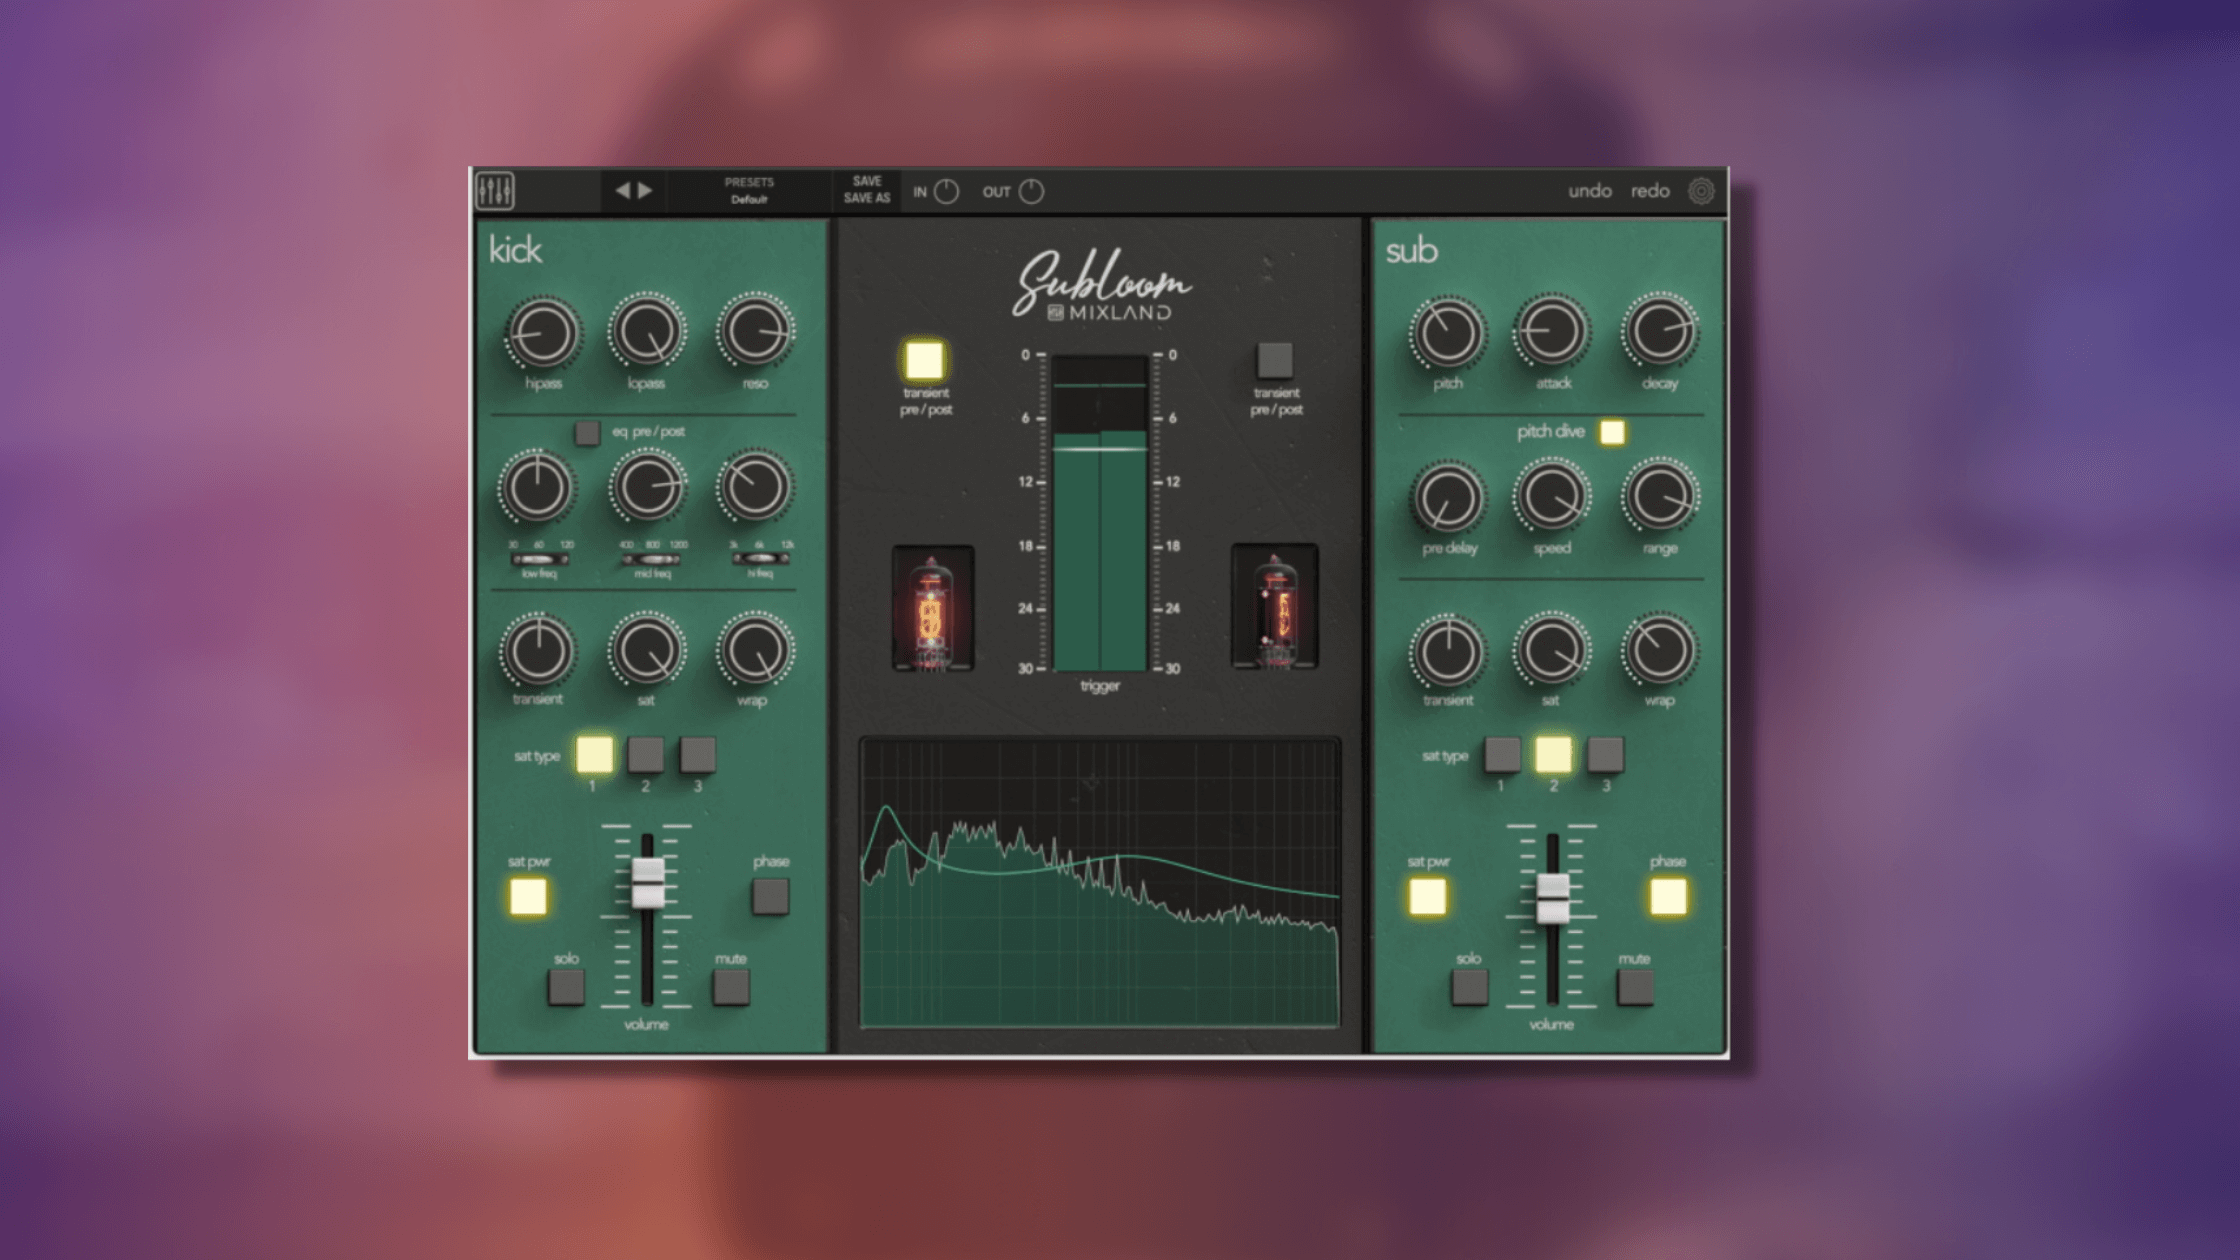
Task: Toggle the pitch dive button
Action: click(x=1612, y=432)
